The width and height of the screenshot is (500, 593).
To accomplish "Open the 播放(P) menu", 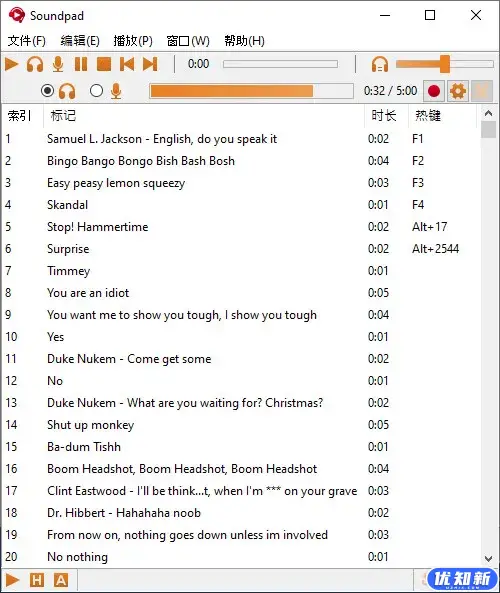I will [133, 40].
